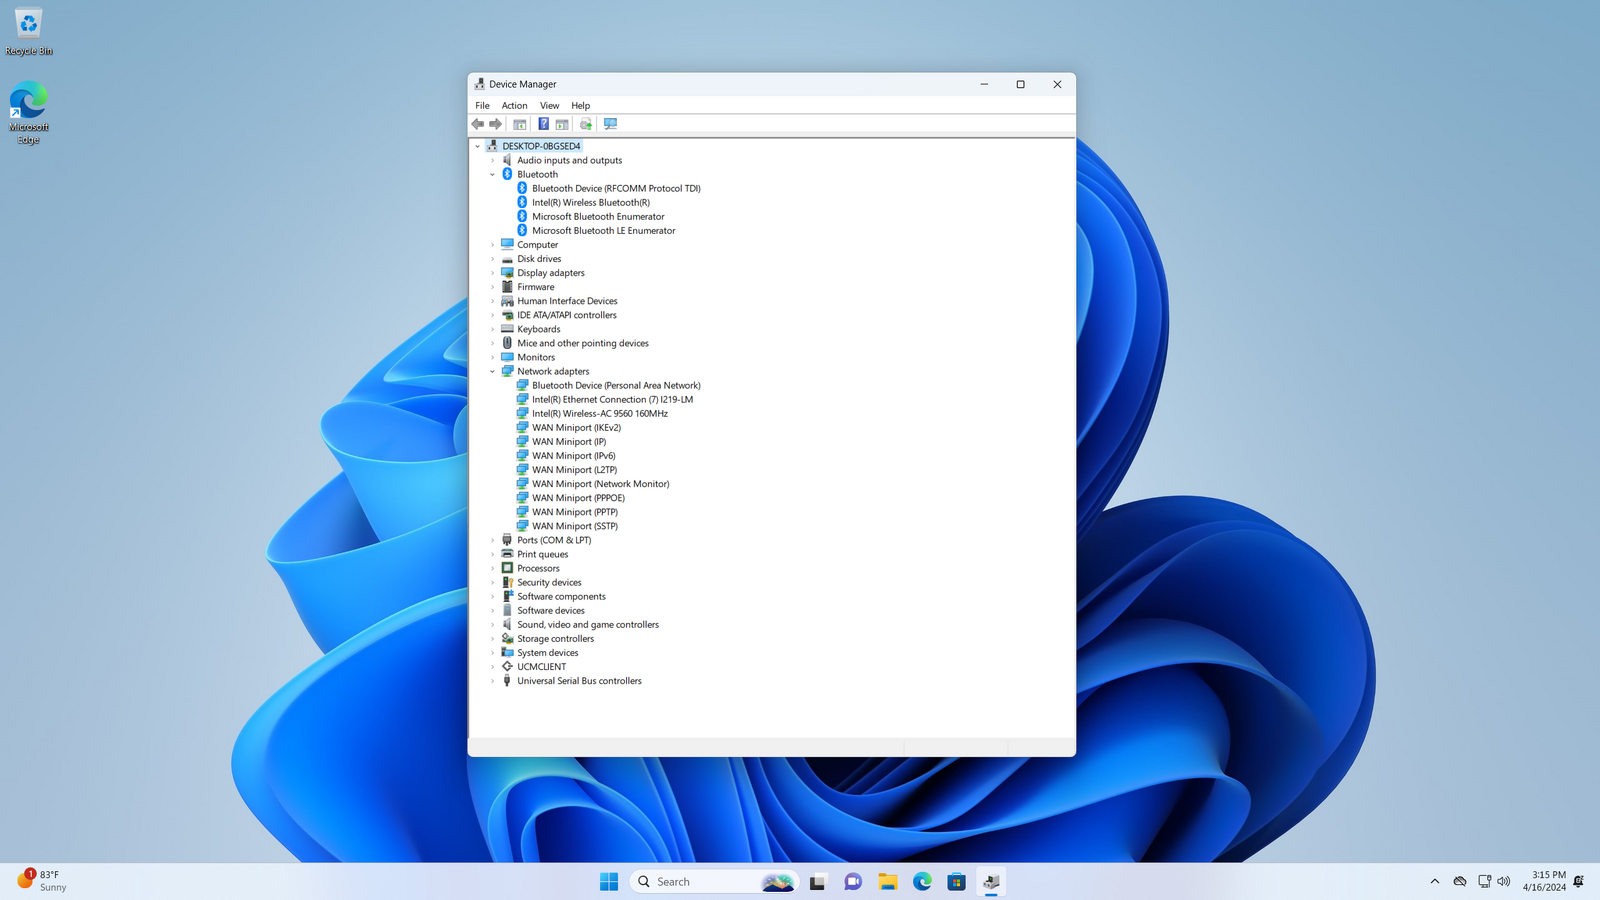
Task: Select WAN Miniport (IKEv2)
Action: (x=576, y=427)
